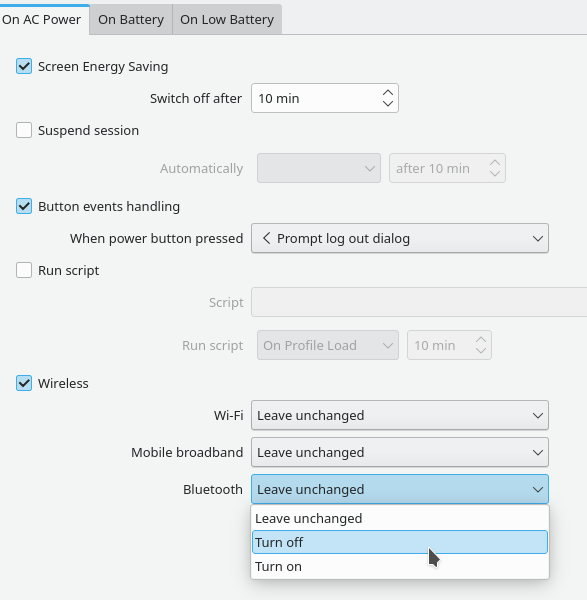
Task: Disable Button events handling checkbox
Action: tap(24, 206)
